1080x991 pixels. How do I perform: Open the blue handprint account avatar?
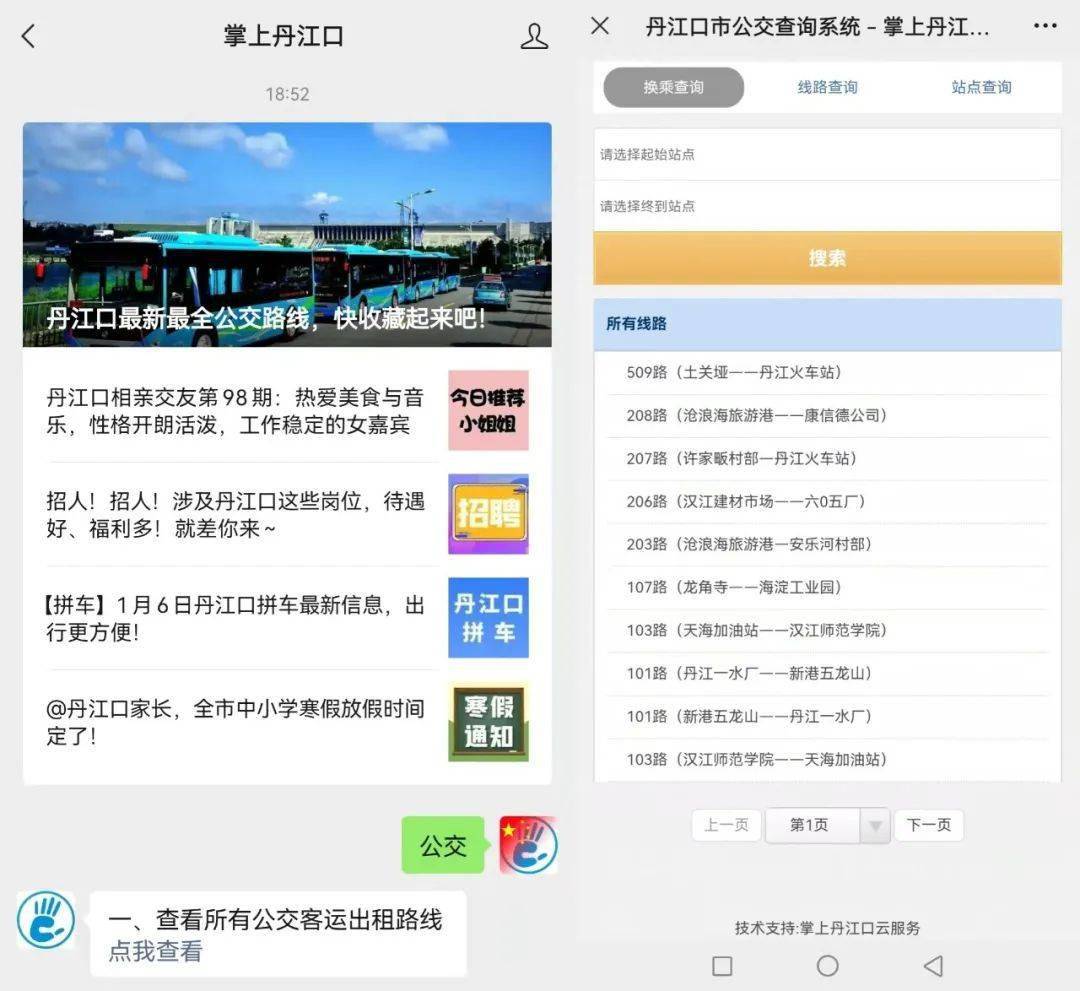(x=45, y=920)
